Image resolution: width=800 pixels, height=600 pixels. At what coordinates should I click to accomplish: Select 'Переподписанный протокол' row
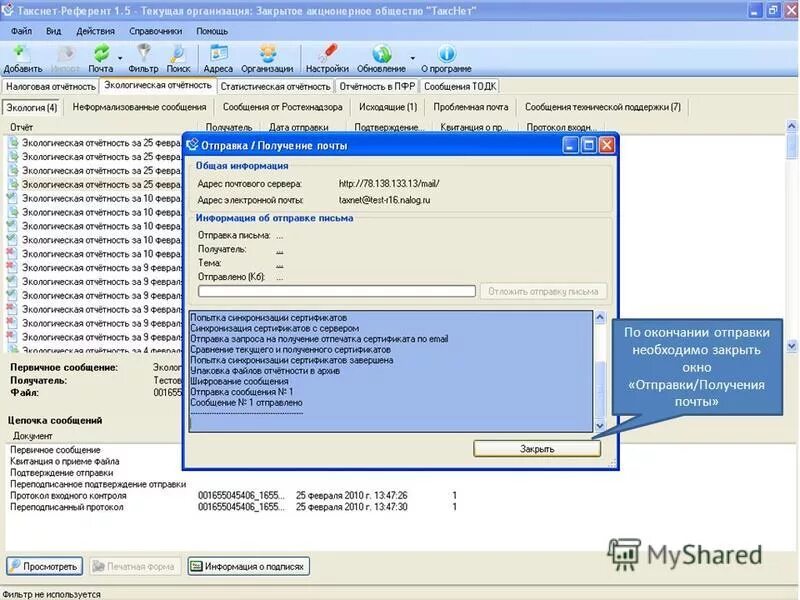(234, 507)
